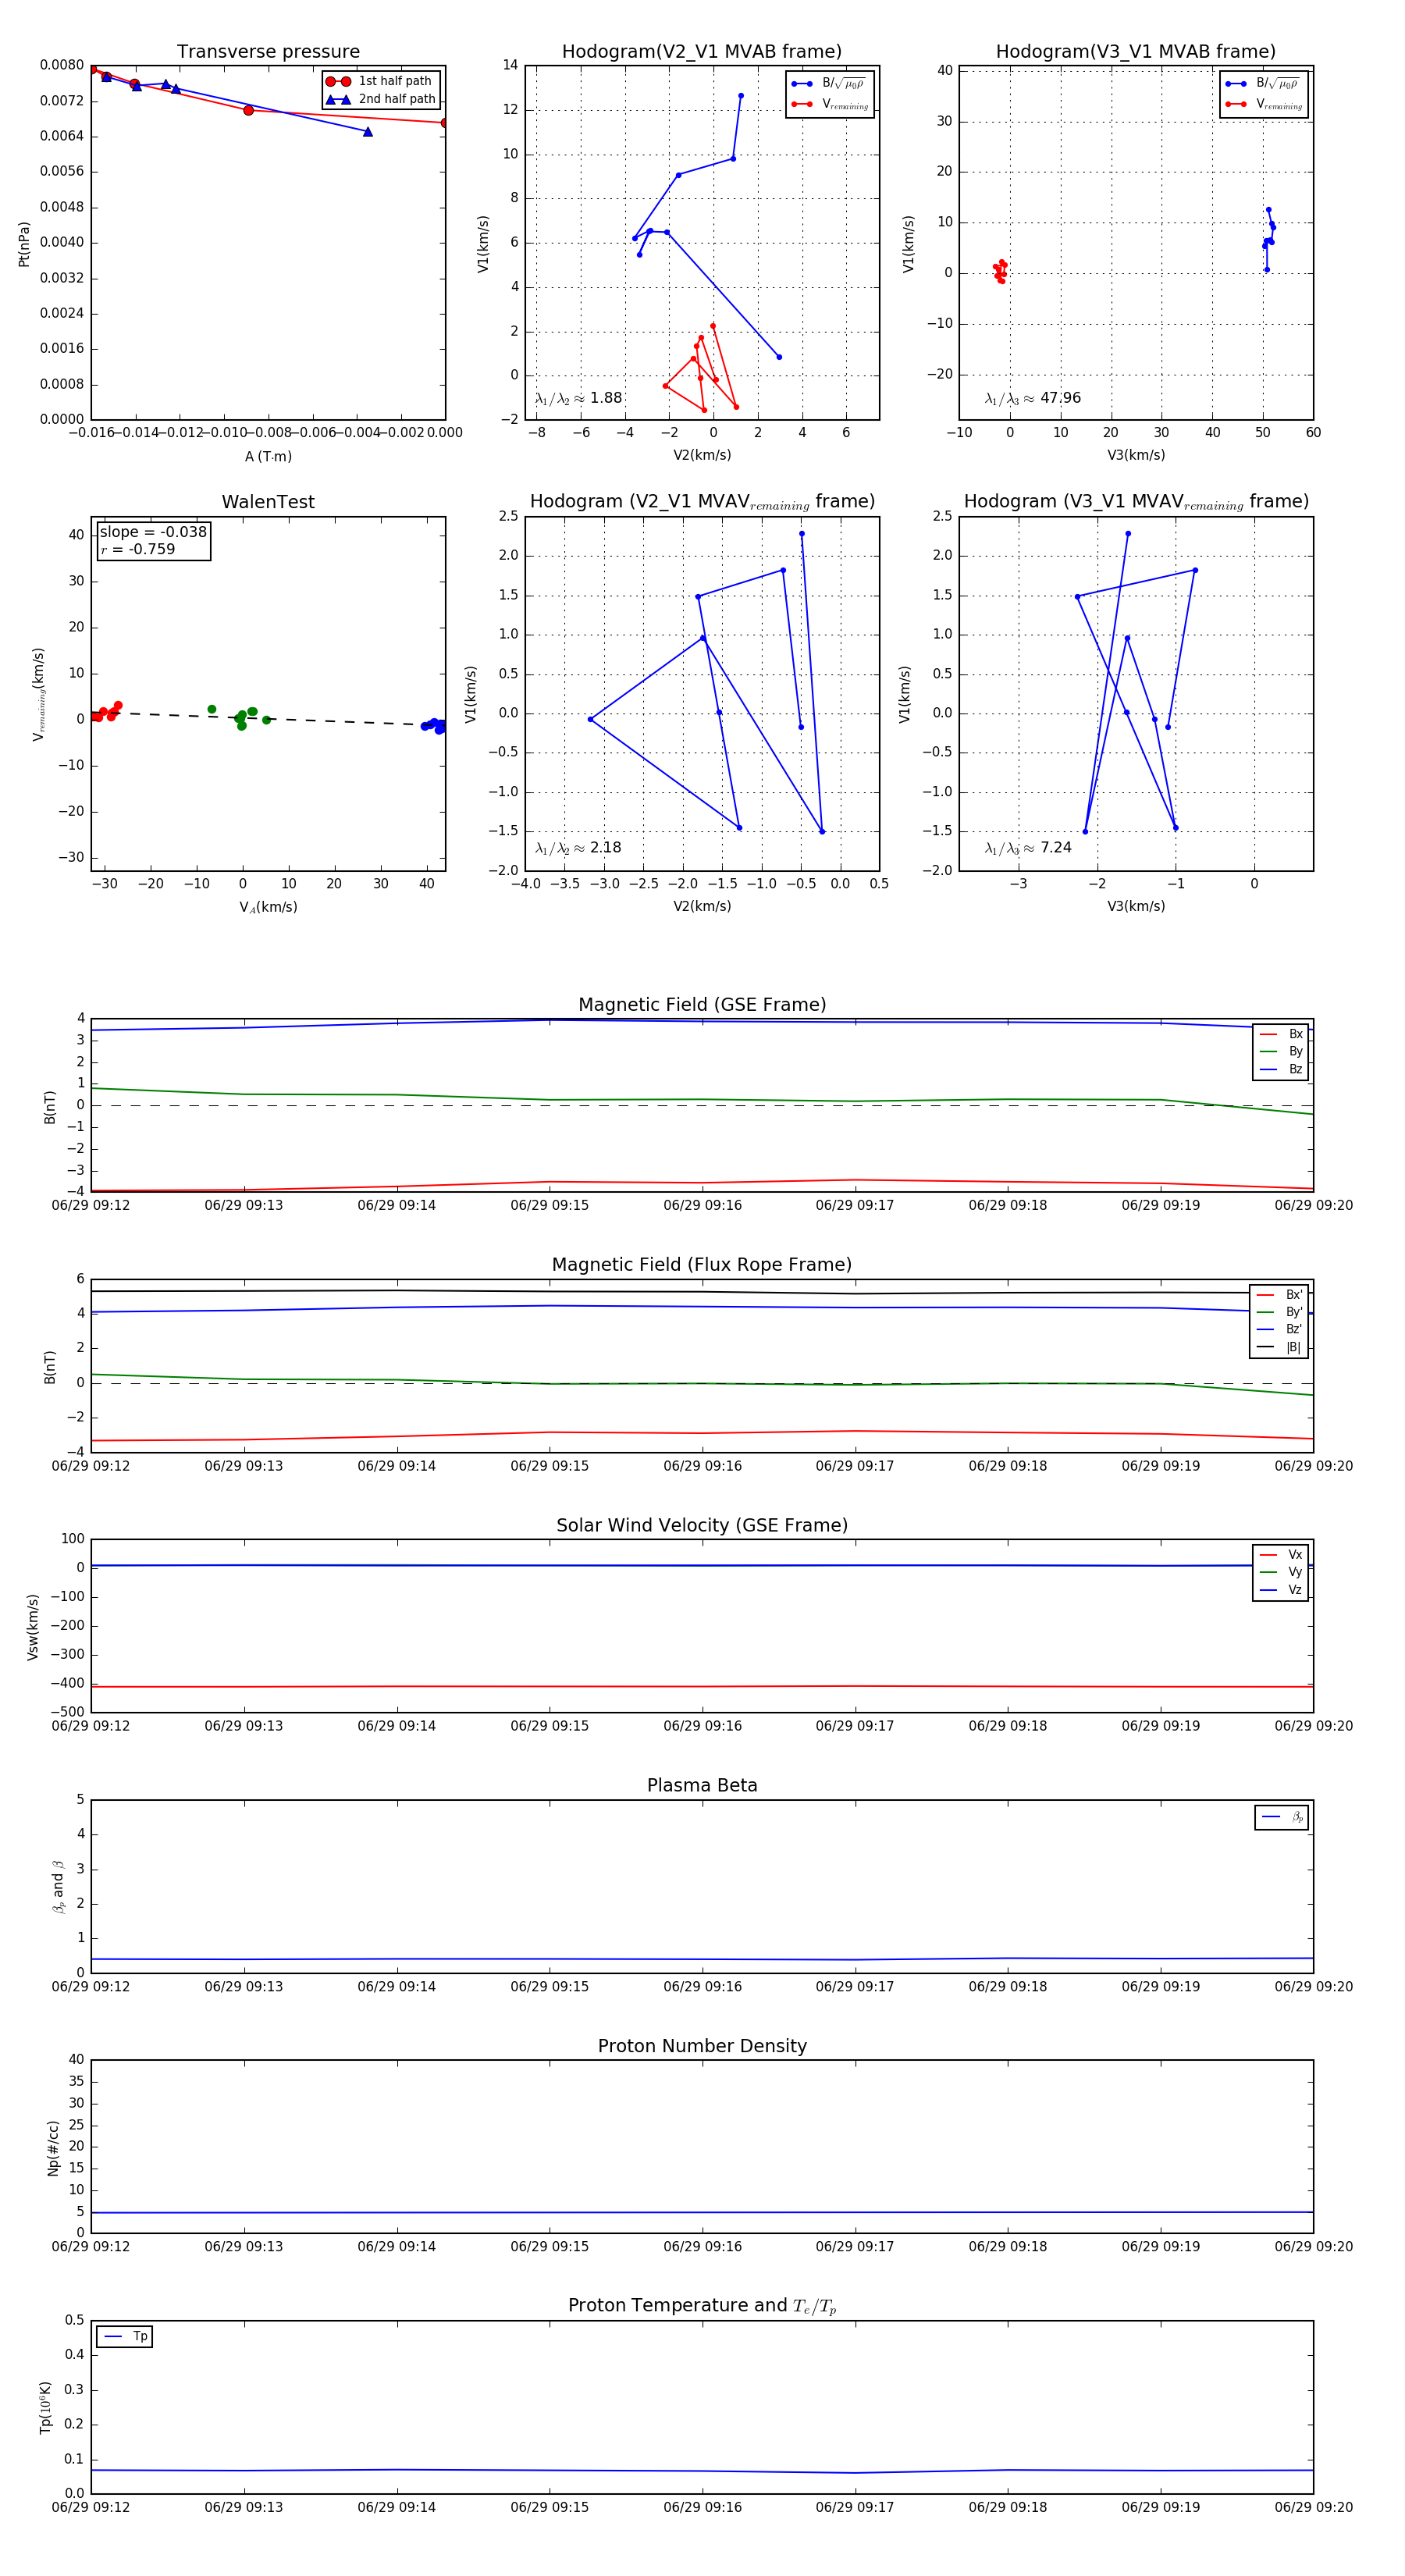1405x2576 pixels.
Task: Click the beta_p legend entry in Plasma Beta
Action: (x=1283, y=1817)
